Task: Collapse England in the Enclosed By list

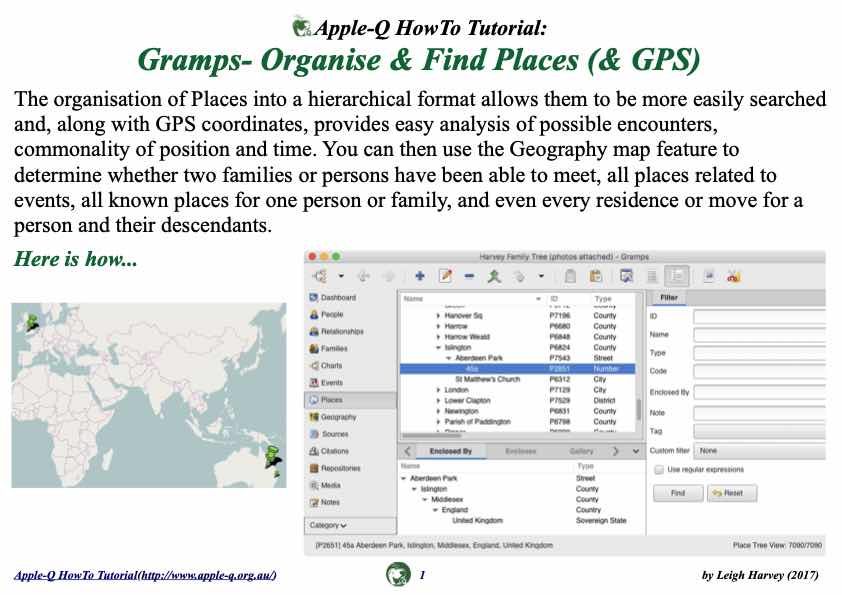Action: [435, 510]
